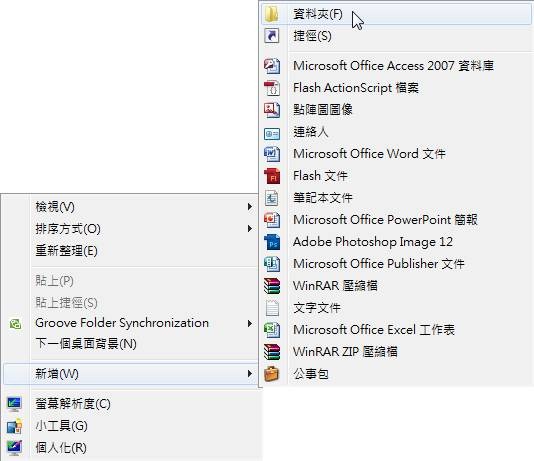Select Flash ActionScript 檔案 entry
This screenshot has width=534, height=461.
click(396, 88)
